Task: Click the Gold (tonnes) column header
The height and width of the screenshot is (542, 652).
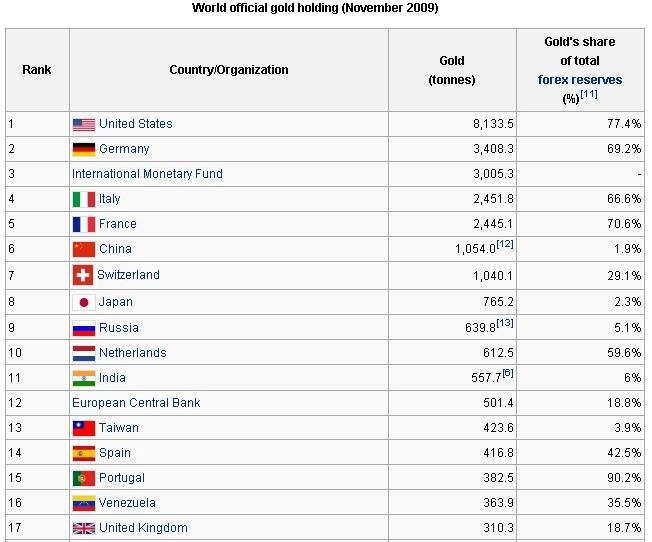Action: pyautogui.click(x=452, y=70)
